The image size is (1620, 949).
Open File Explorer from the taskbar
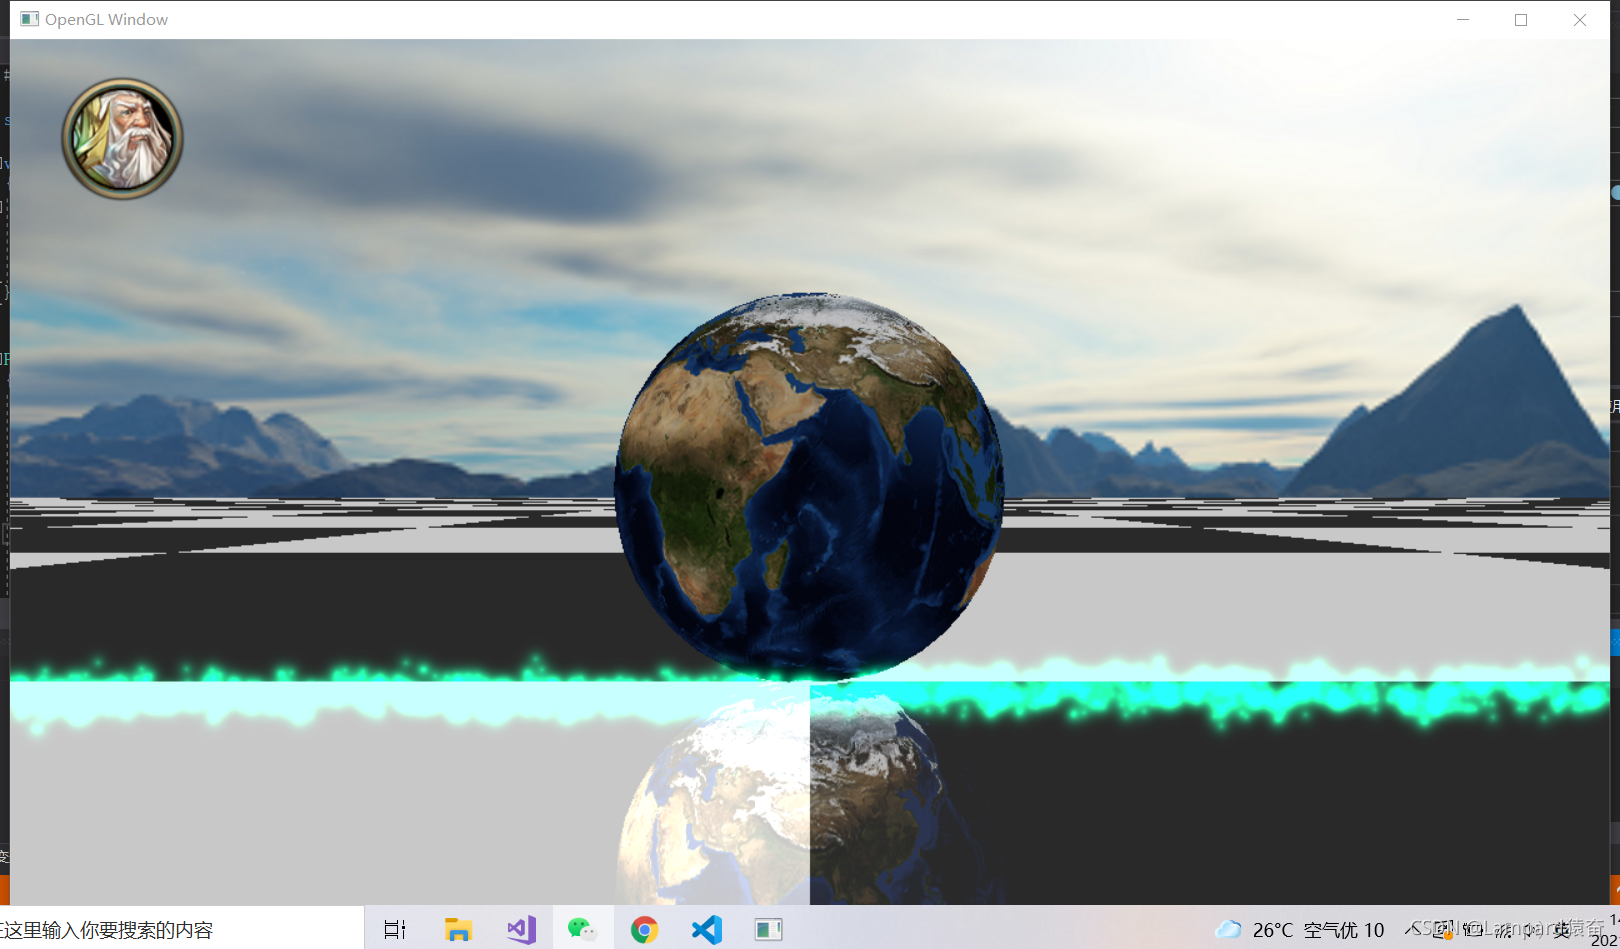click(x=458, y=929)
